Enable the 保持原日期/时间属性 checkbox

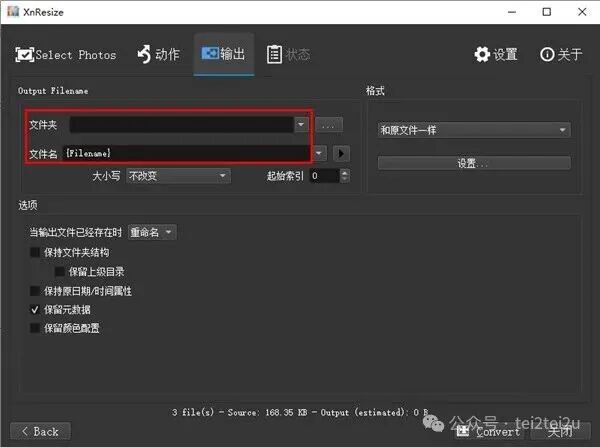[35, 291]
